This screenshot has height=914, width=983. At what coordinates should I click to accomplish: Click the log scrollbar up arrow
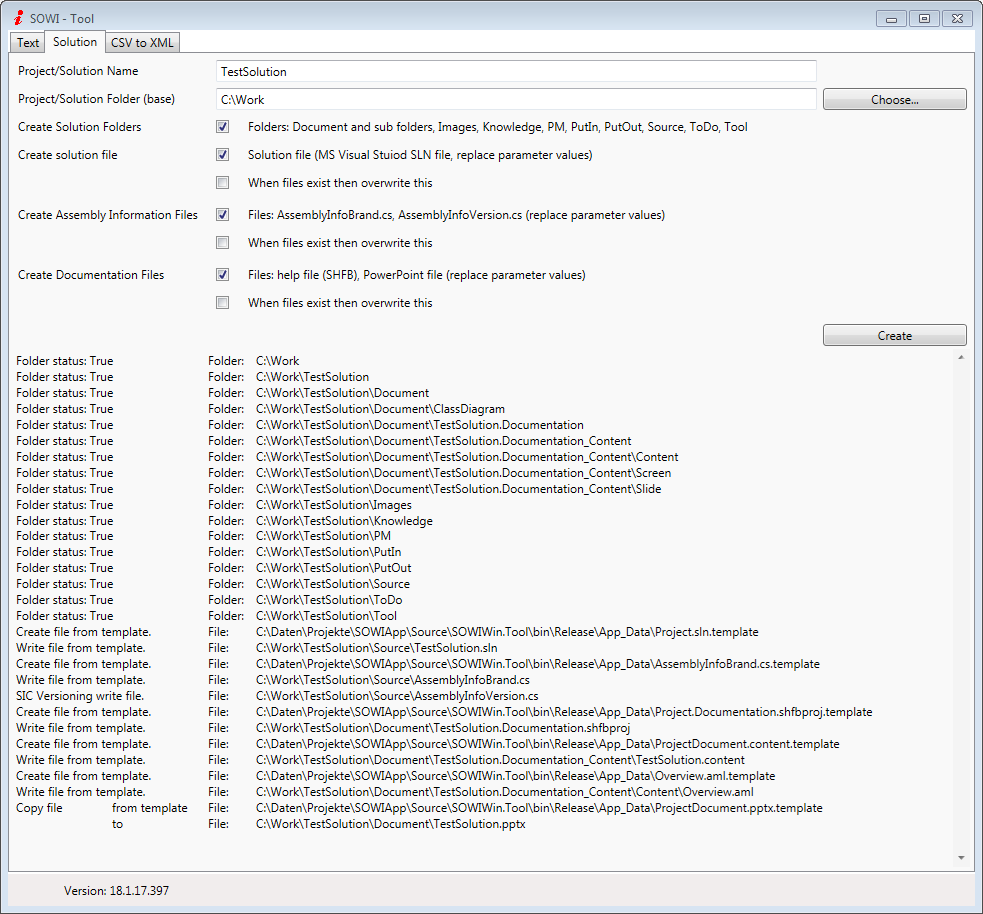coord(961,357)
